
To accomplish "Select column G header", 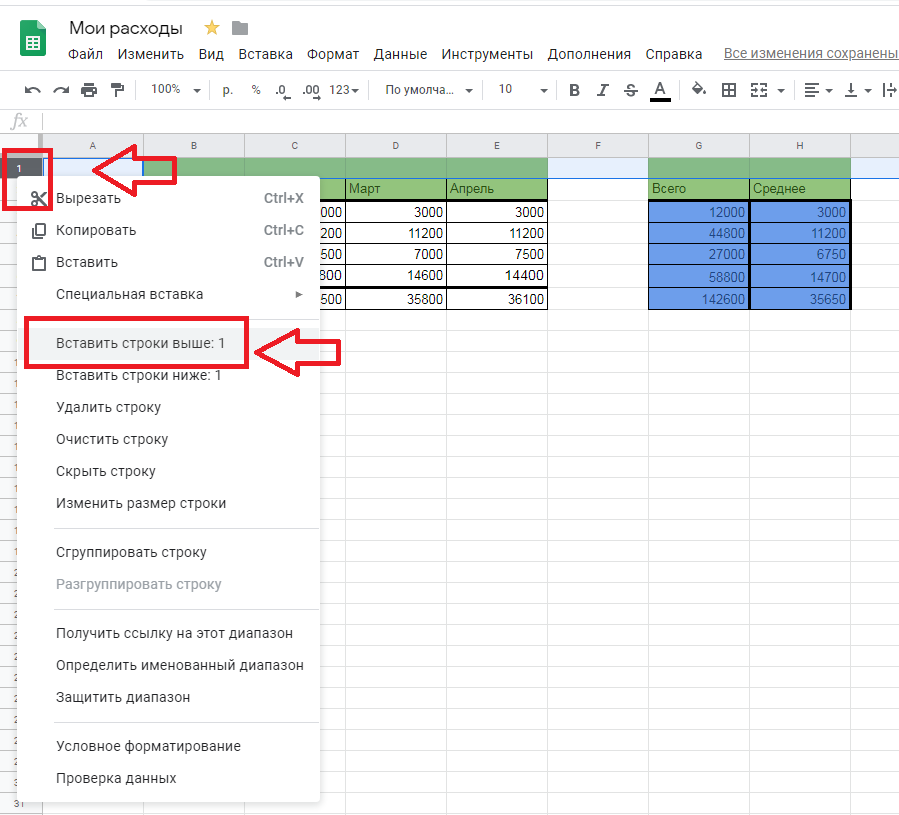I will [699, 146].
